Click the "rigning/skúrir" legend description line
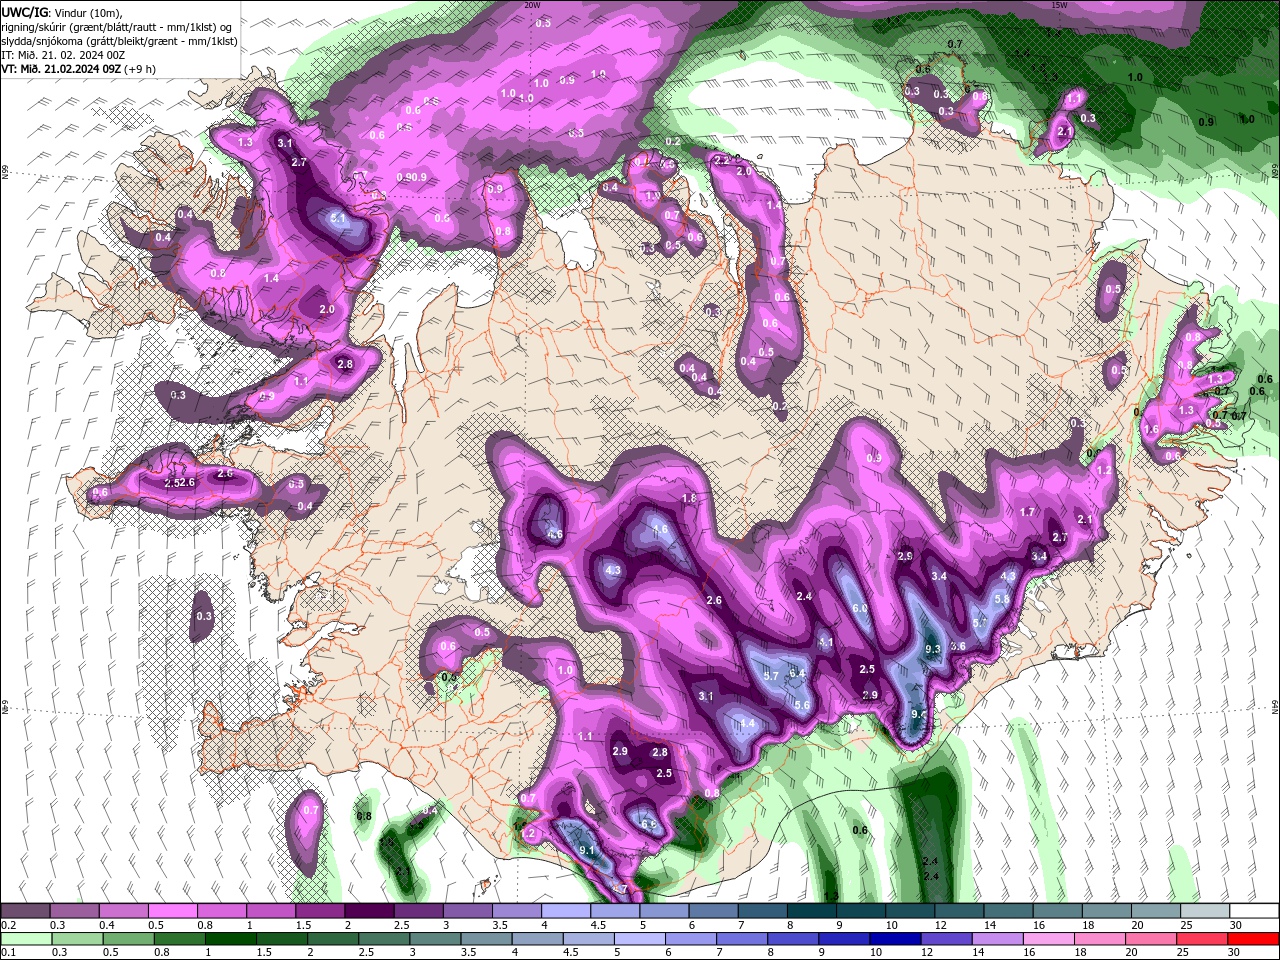This screenshot has width=1280, height=960. [118, 27]
